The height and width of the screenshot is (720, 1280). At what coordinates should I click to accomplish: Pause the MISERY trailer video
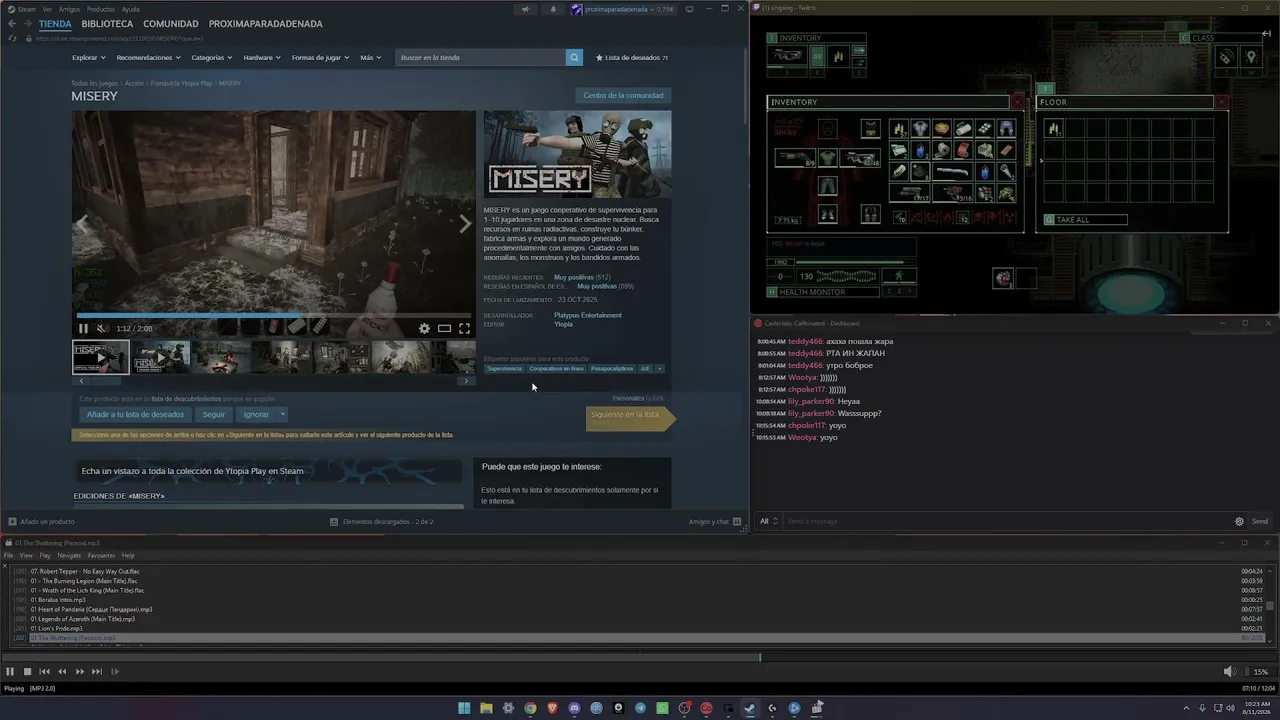(x=83, y=328)
